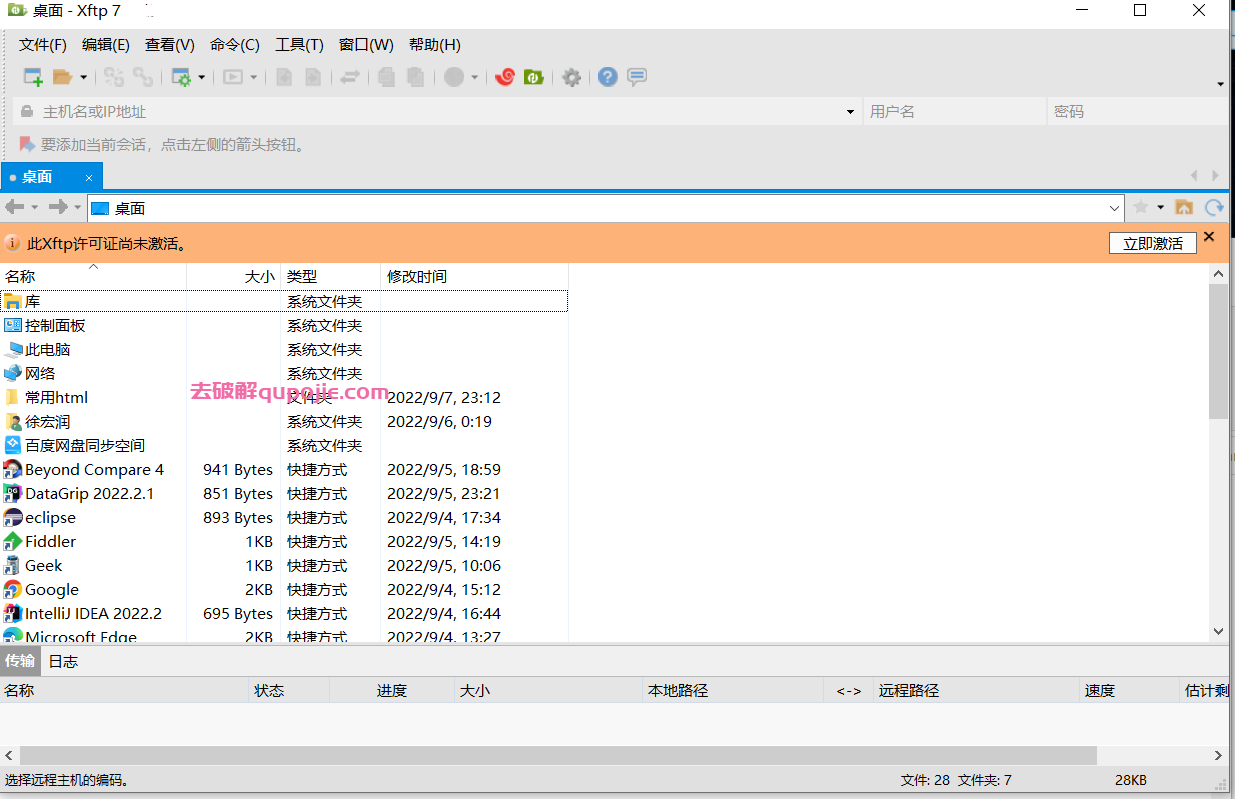Open the 工具(T) menu
1235x799 pixels.
coord(300,45)
